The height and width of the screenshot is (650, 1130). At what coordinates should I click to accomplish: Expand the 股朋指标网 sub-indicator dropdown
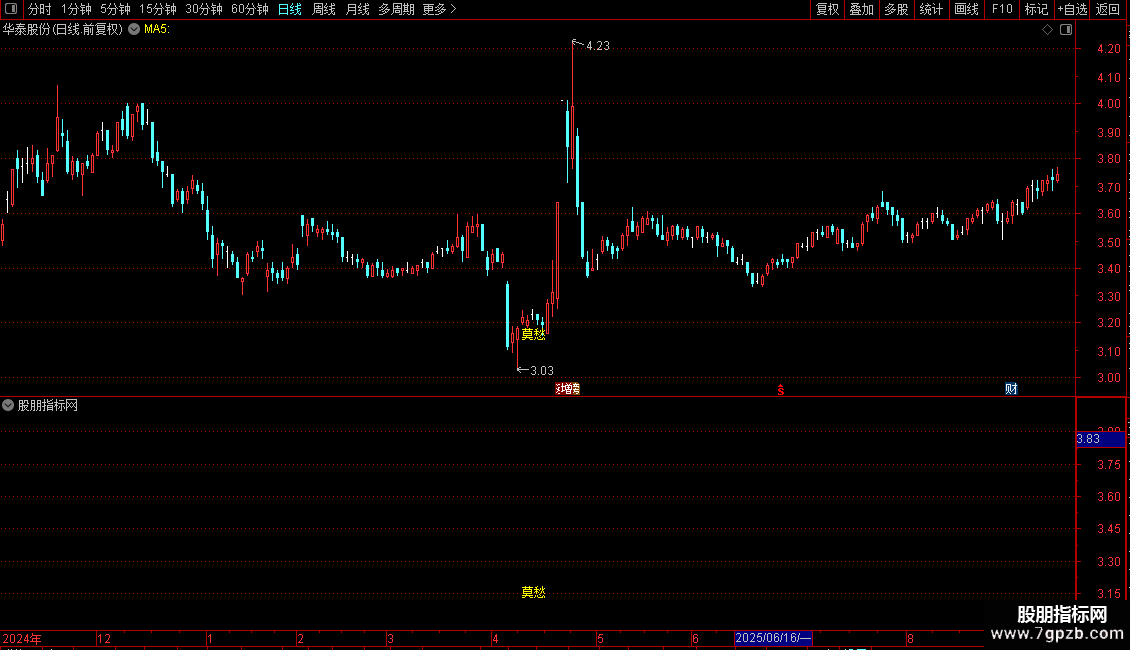(x=8, y=406)
